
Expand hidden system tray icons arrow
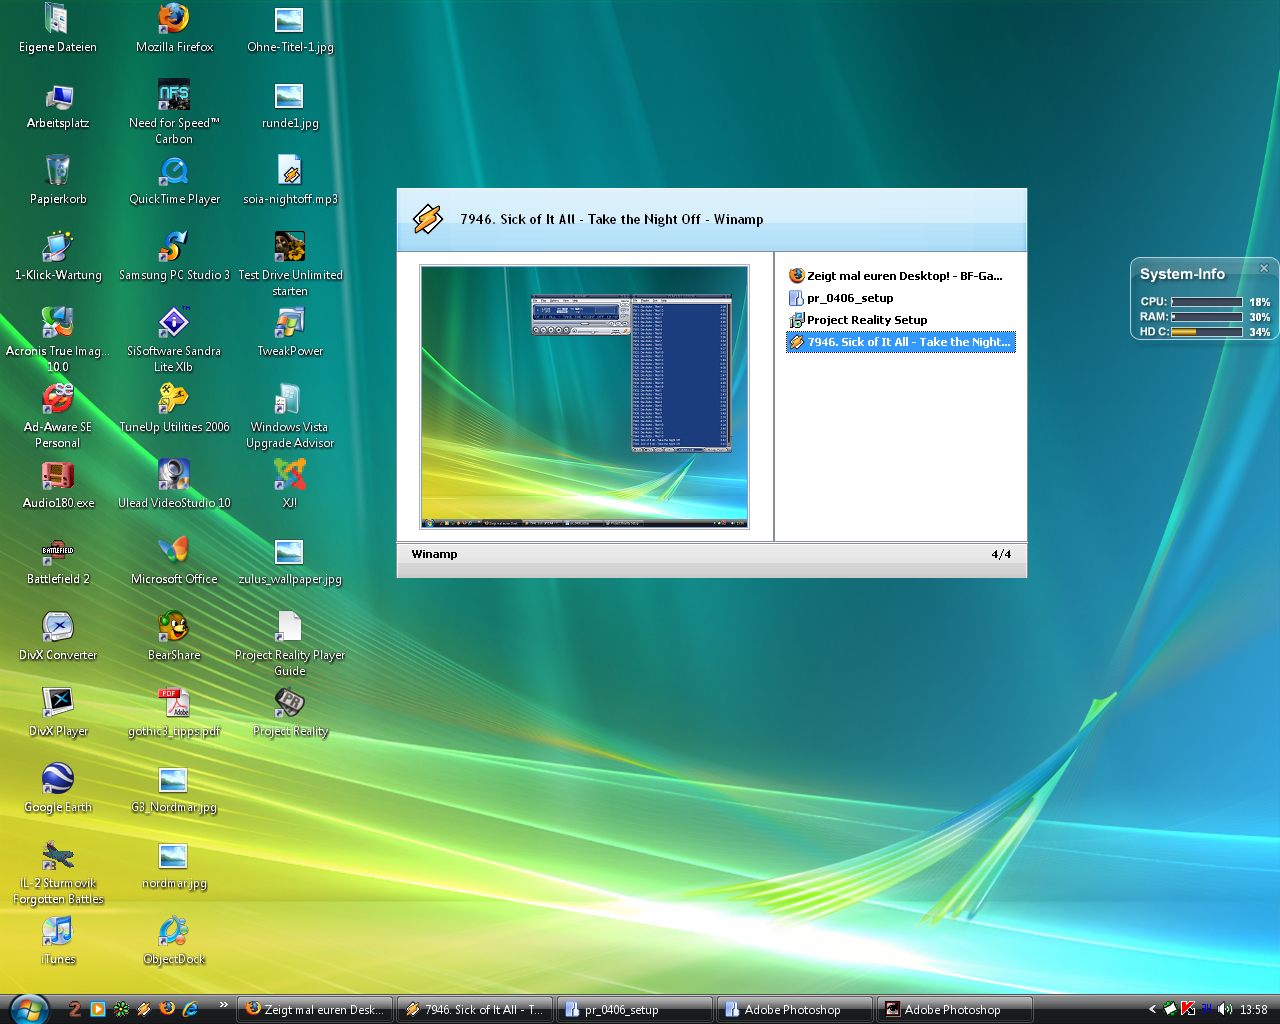(x=1152, y=1009)
